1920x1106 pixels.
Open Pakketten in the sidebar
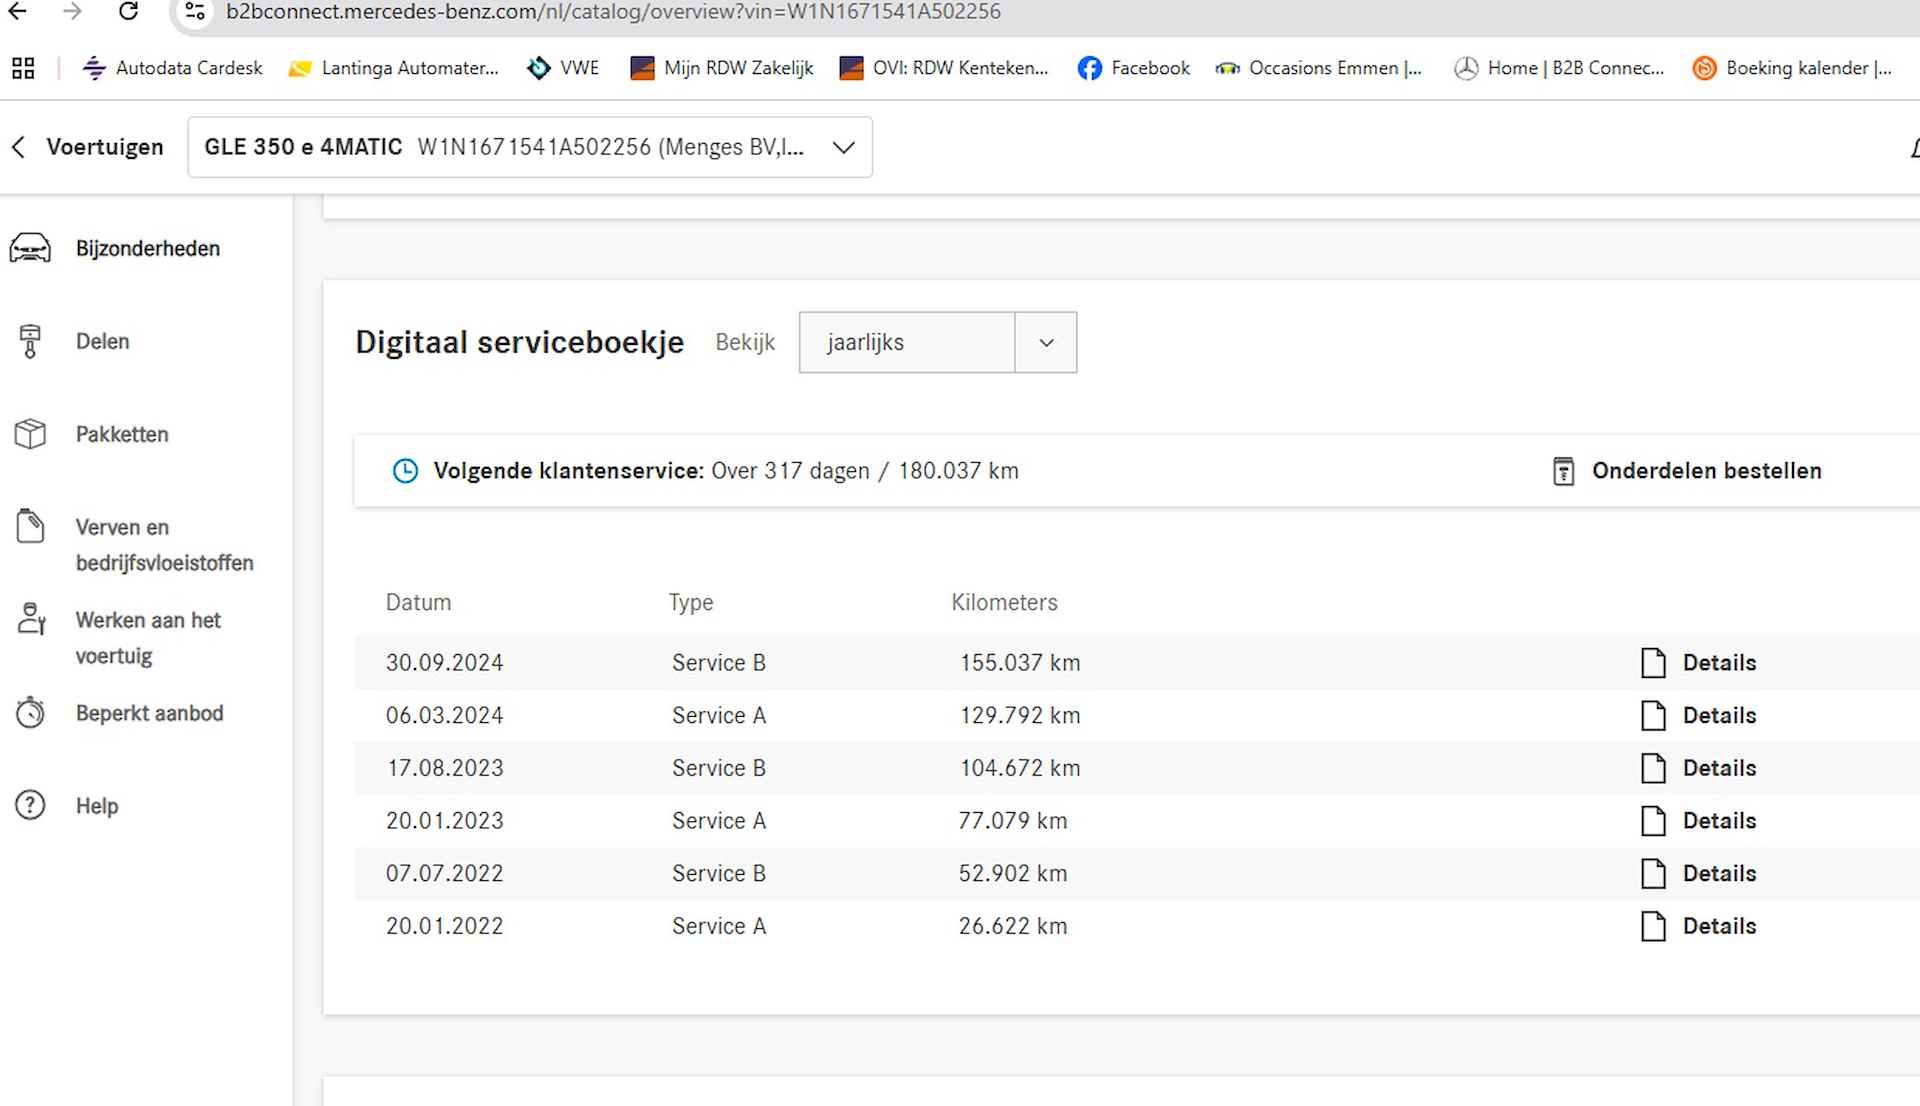122,434
